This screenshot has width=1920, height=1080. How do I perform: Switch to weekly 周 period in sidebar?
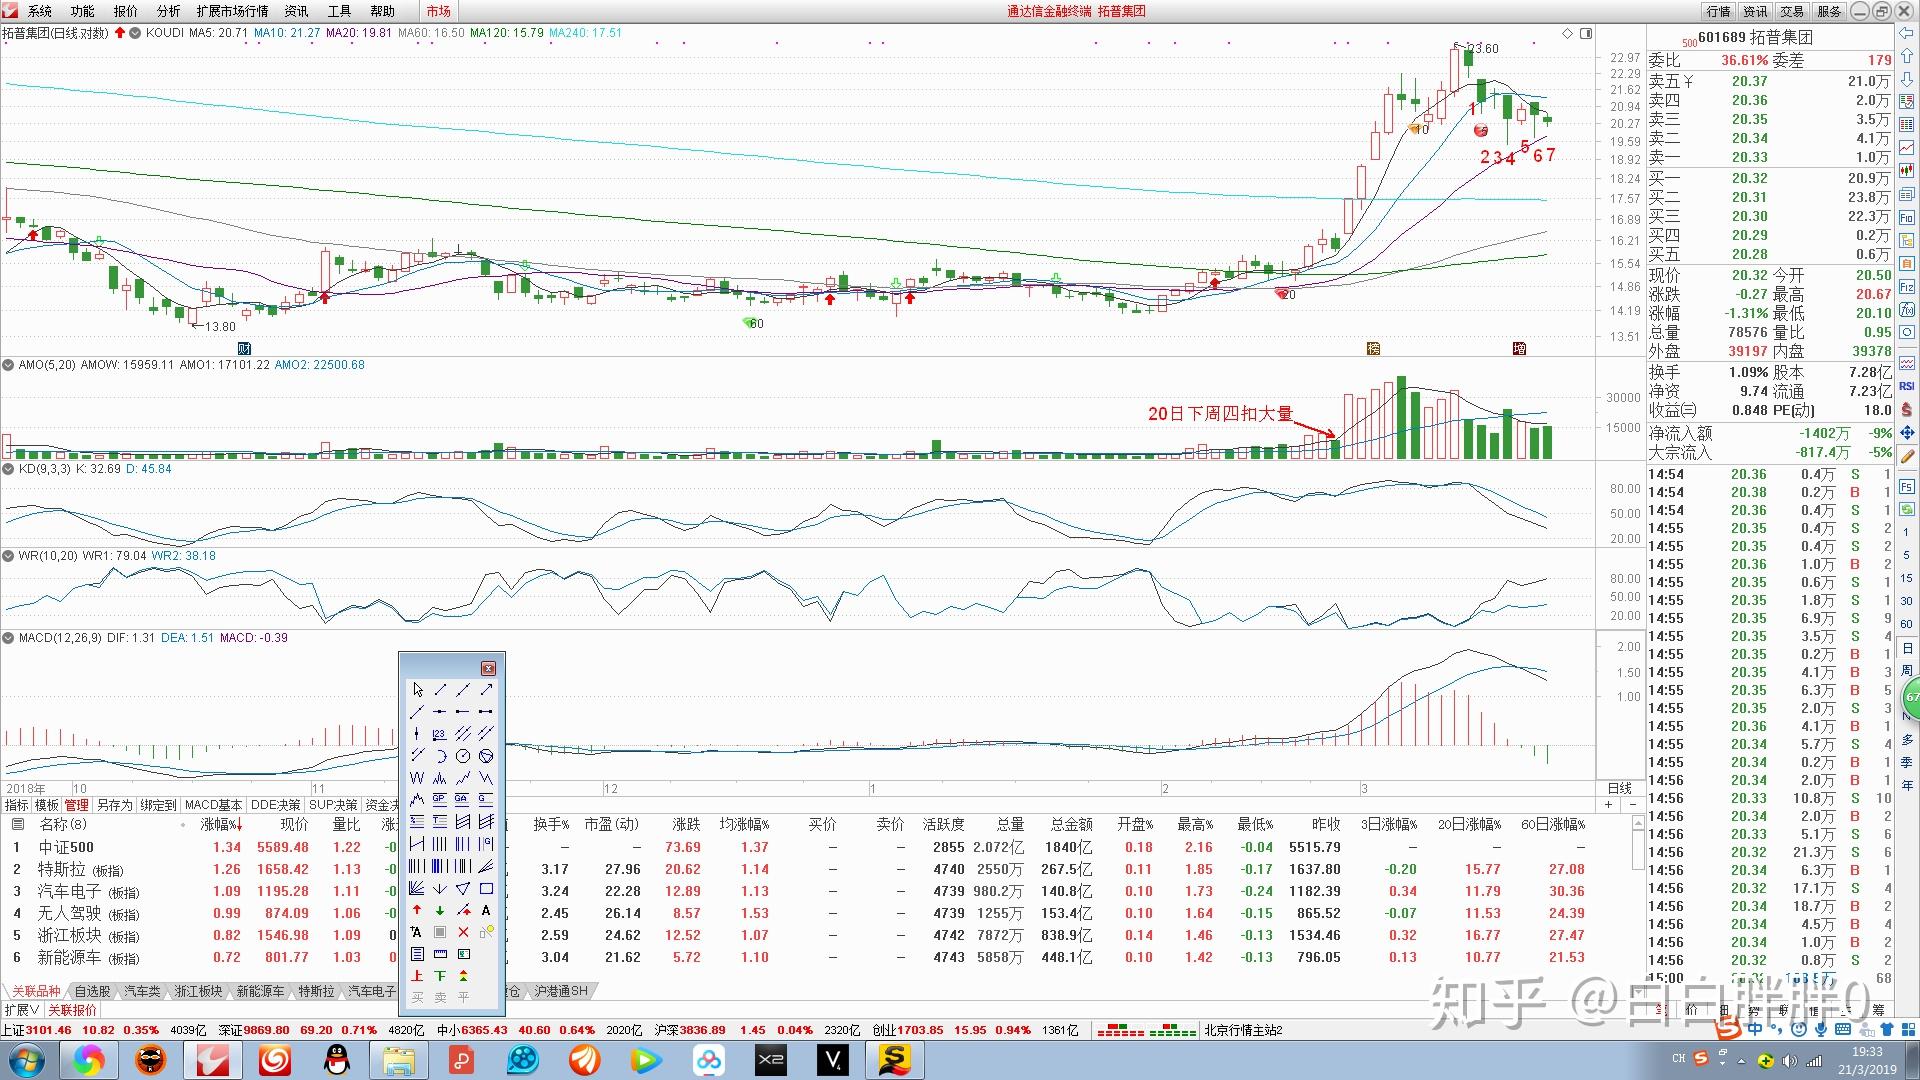click(1907, 670)
